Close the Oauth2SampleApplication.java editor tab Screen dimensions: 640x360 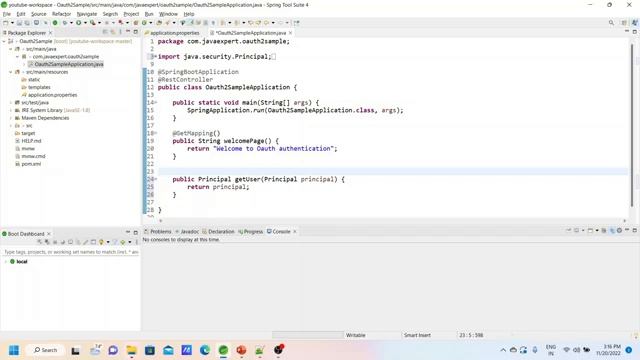(x=290, y=33)
